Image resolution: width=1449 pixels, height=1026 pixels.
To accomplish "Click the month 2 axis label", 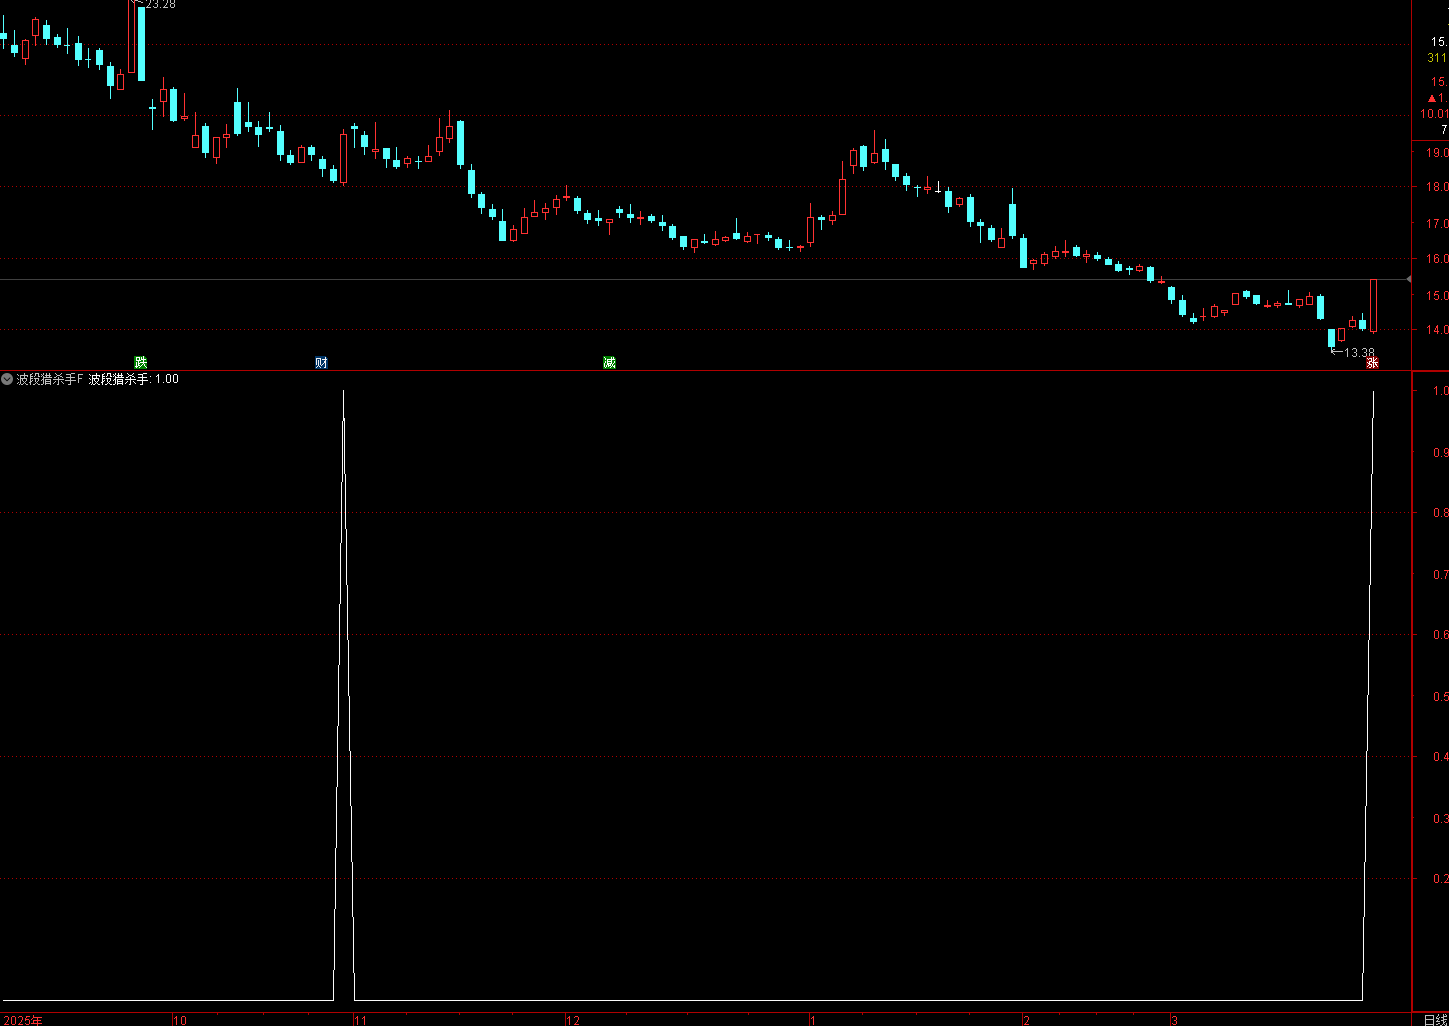I will pos(1026,1020).
